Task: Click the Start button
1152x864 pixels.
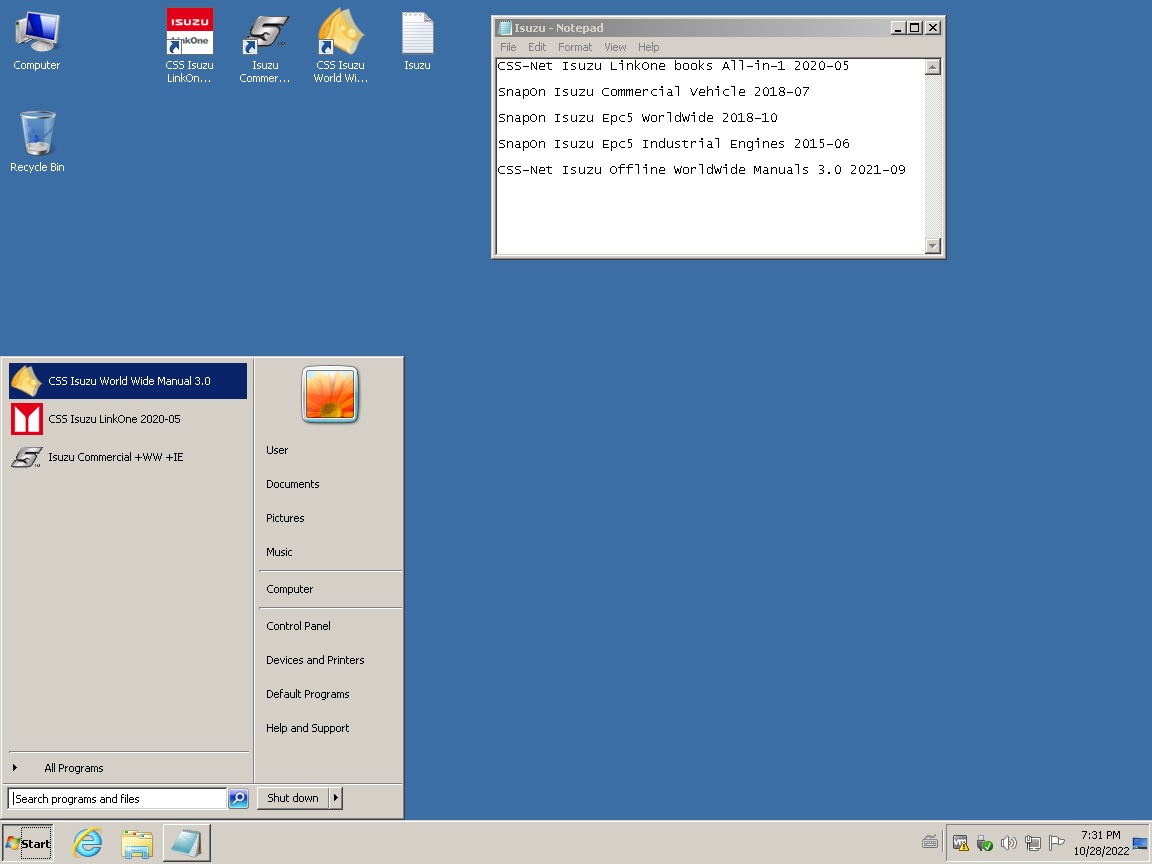Action: [28, 843]
